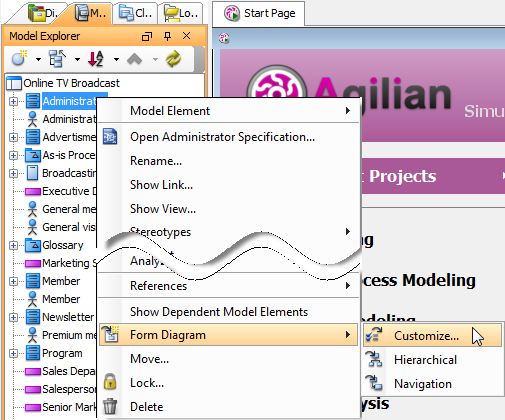Click the Glossary diagram icon

[33, 245]
